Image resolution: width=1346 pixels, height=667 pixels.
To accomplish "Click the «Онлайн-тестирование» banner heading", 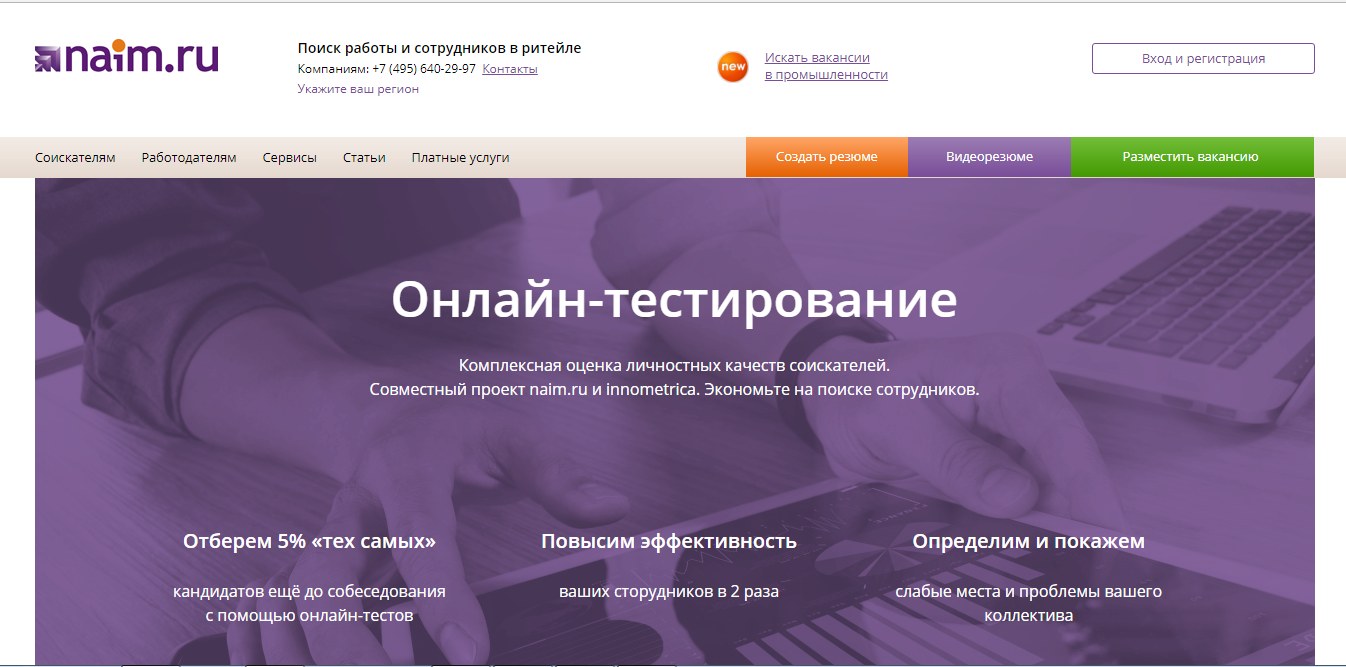I will click(x=673, y=299).
